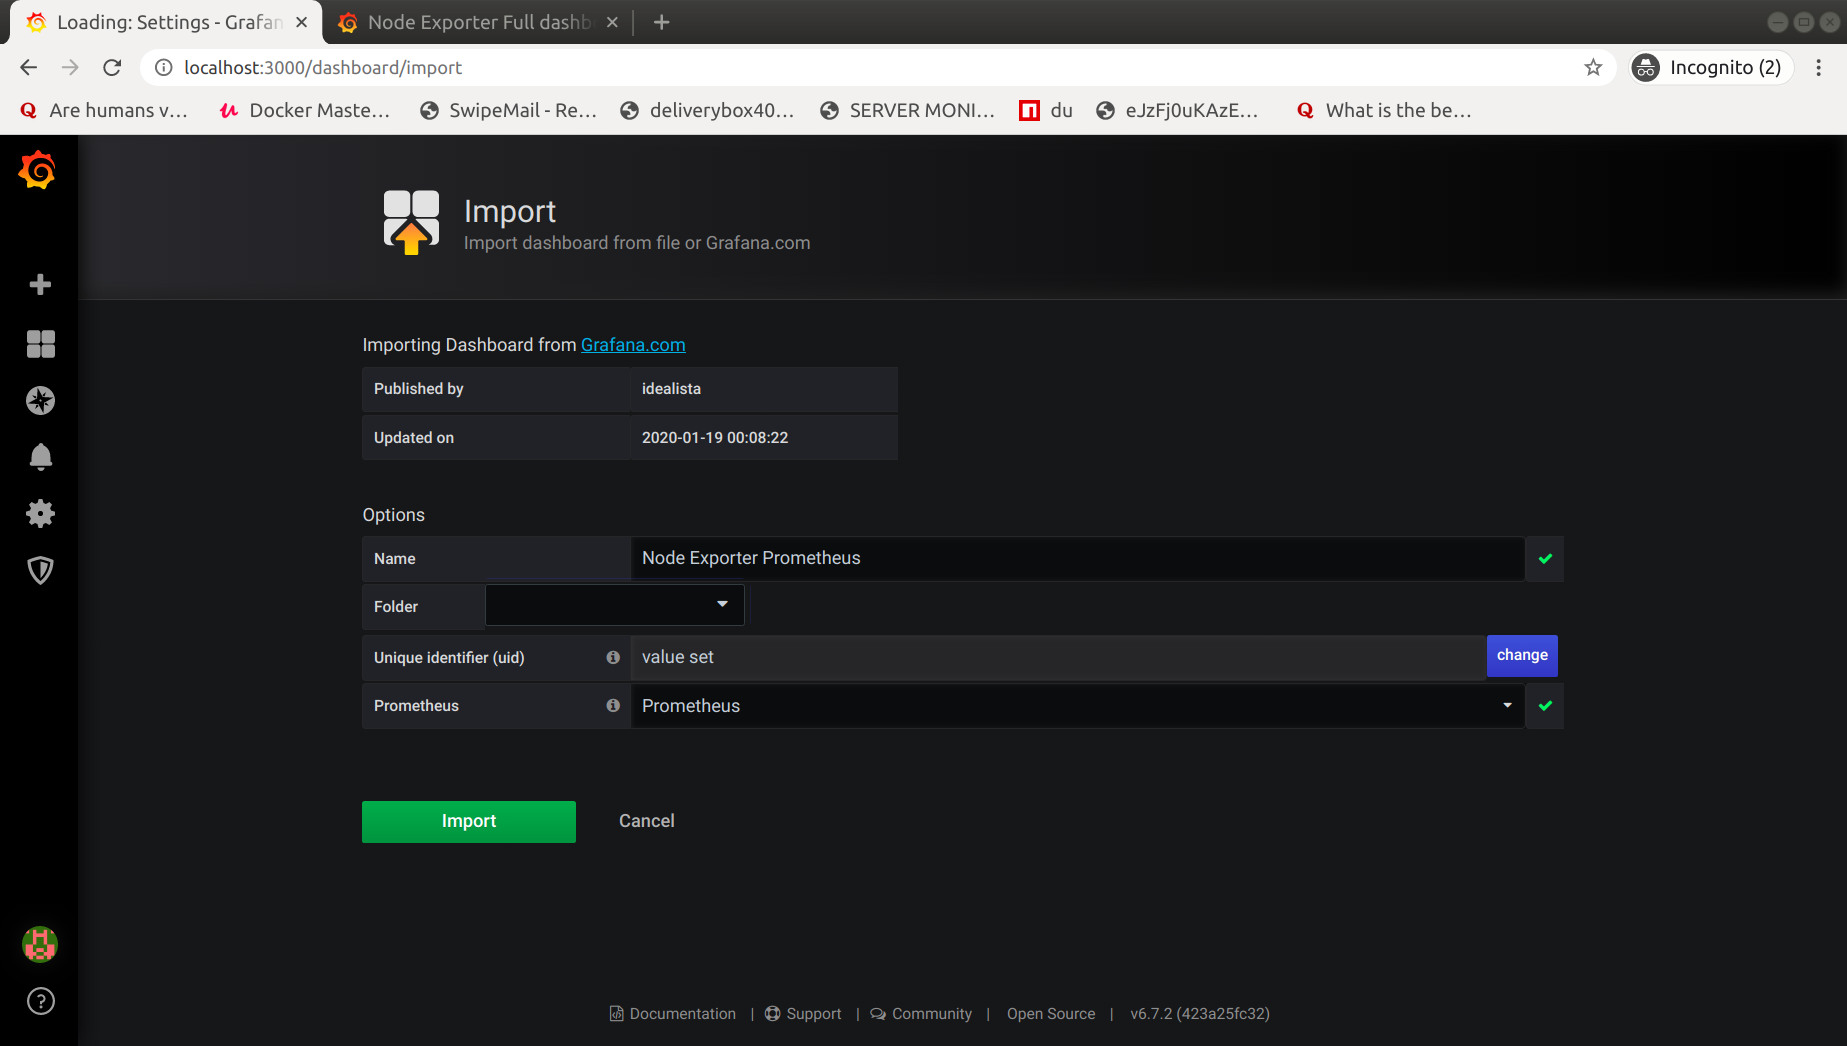
Task: Click the green Import button
Action: (x=469, y=821)
